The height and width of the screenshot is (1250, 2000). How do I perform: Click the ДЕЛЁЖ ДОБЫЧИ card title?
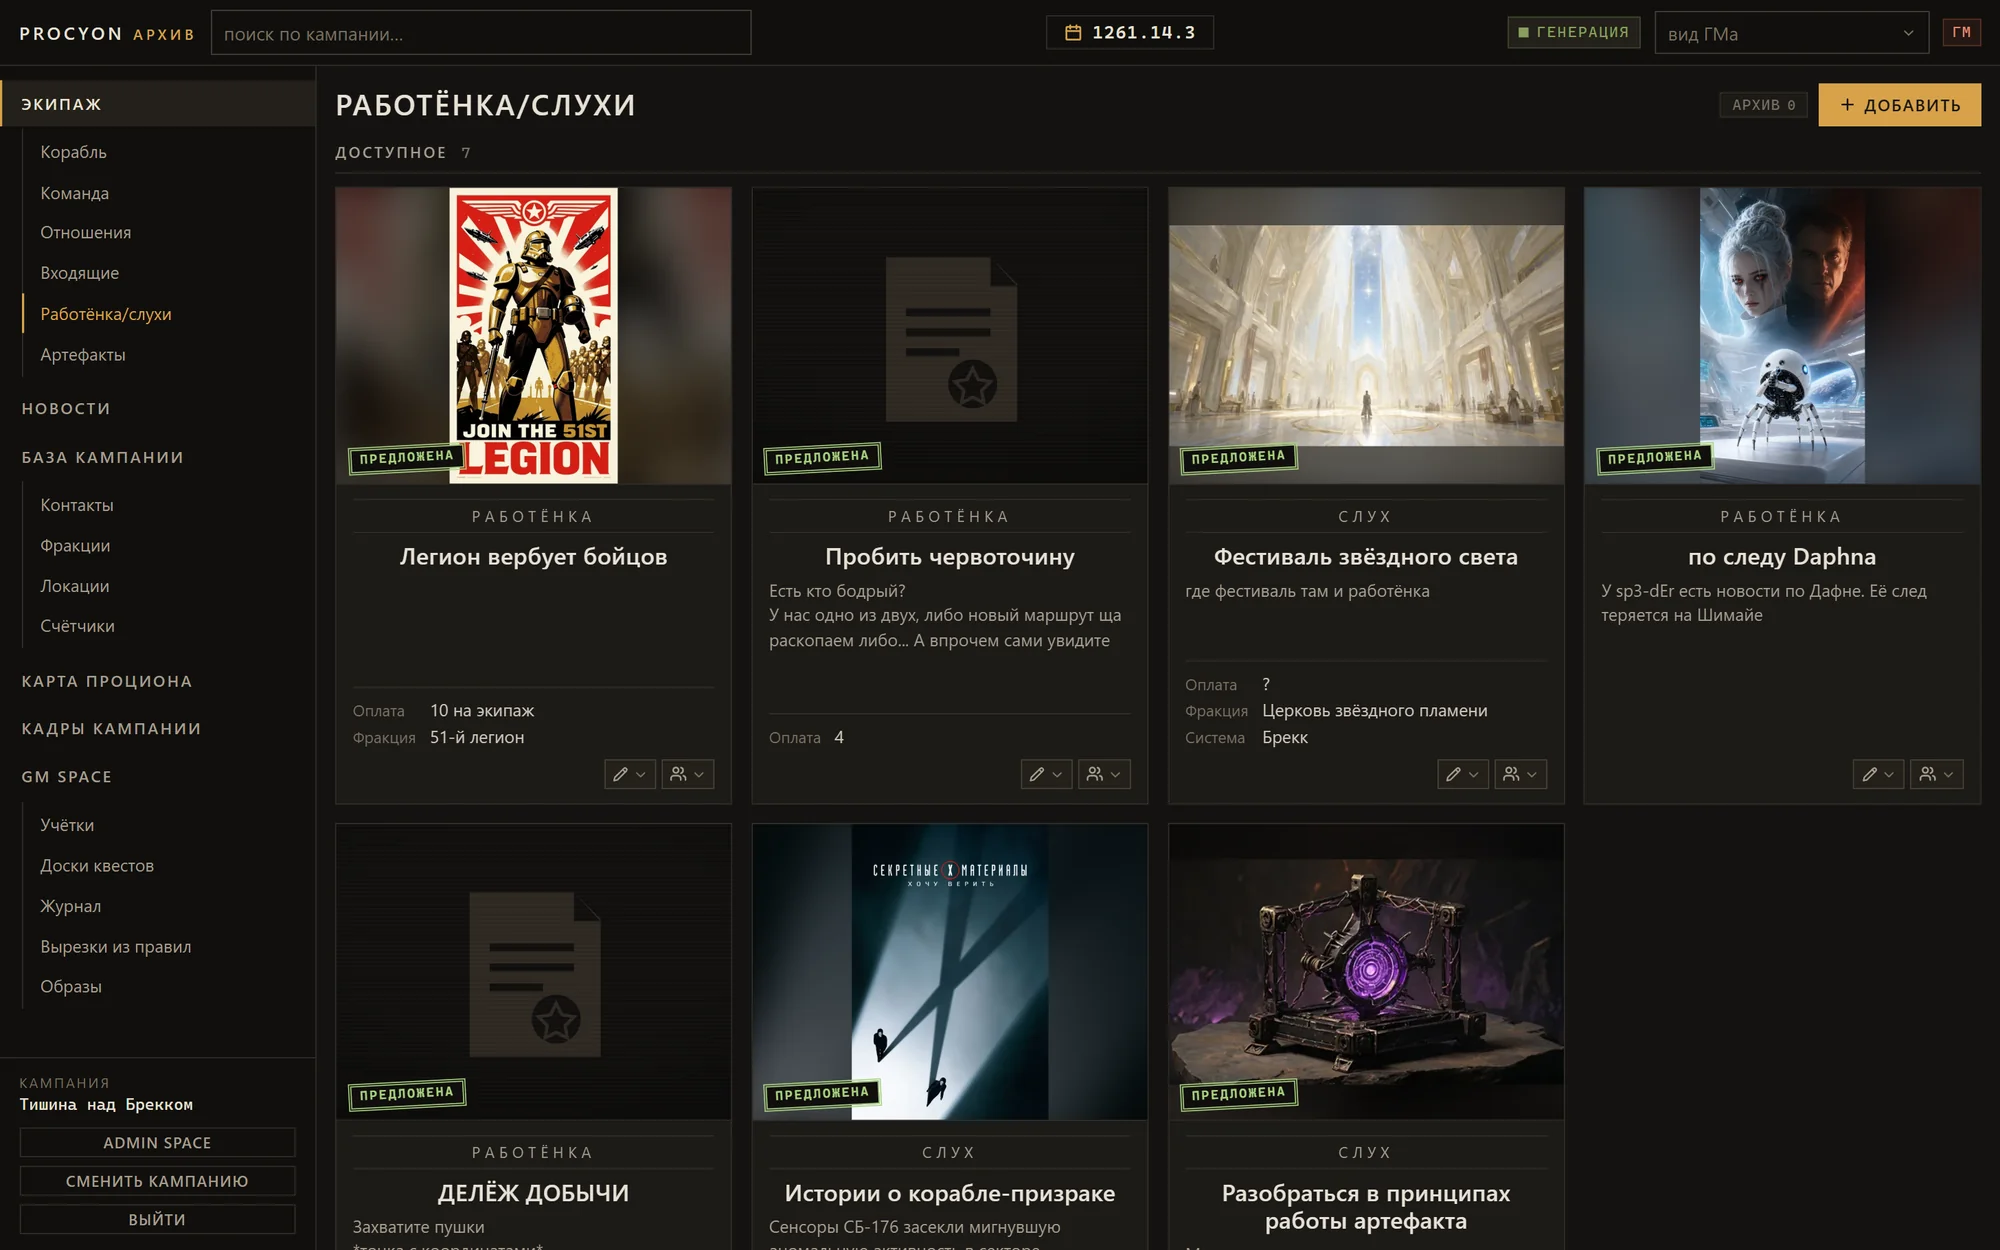click(533, 1193)
